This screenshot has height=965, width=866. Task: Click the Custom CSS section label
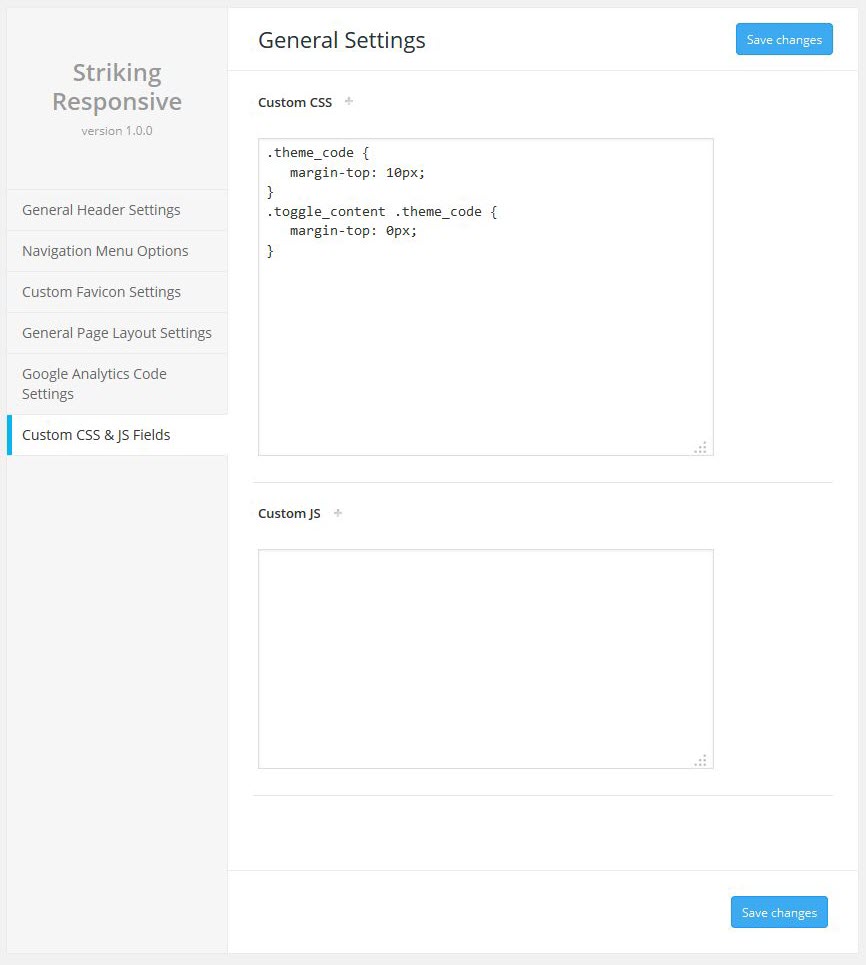pyautogui.click(x=294, y=101)
